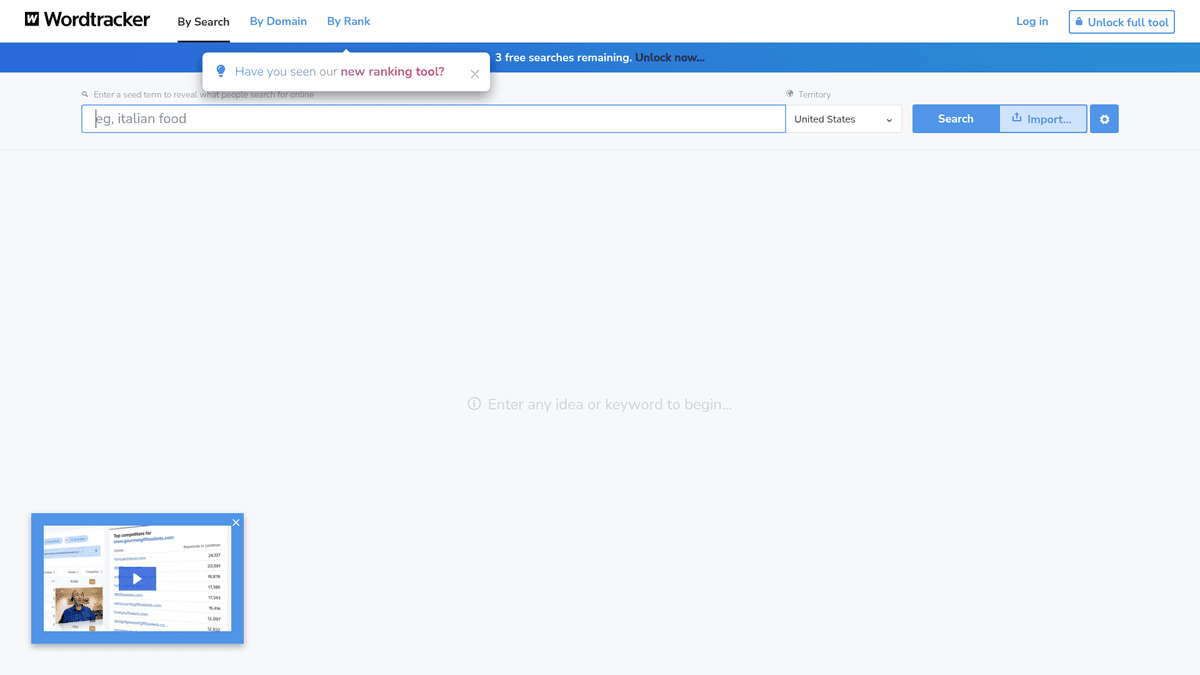The height and width of the screenshot is (675, 1200).
Task: Close the video preview popup
Action: [x=236, y=522]
